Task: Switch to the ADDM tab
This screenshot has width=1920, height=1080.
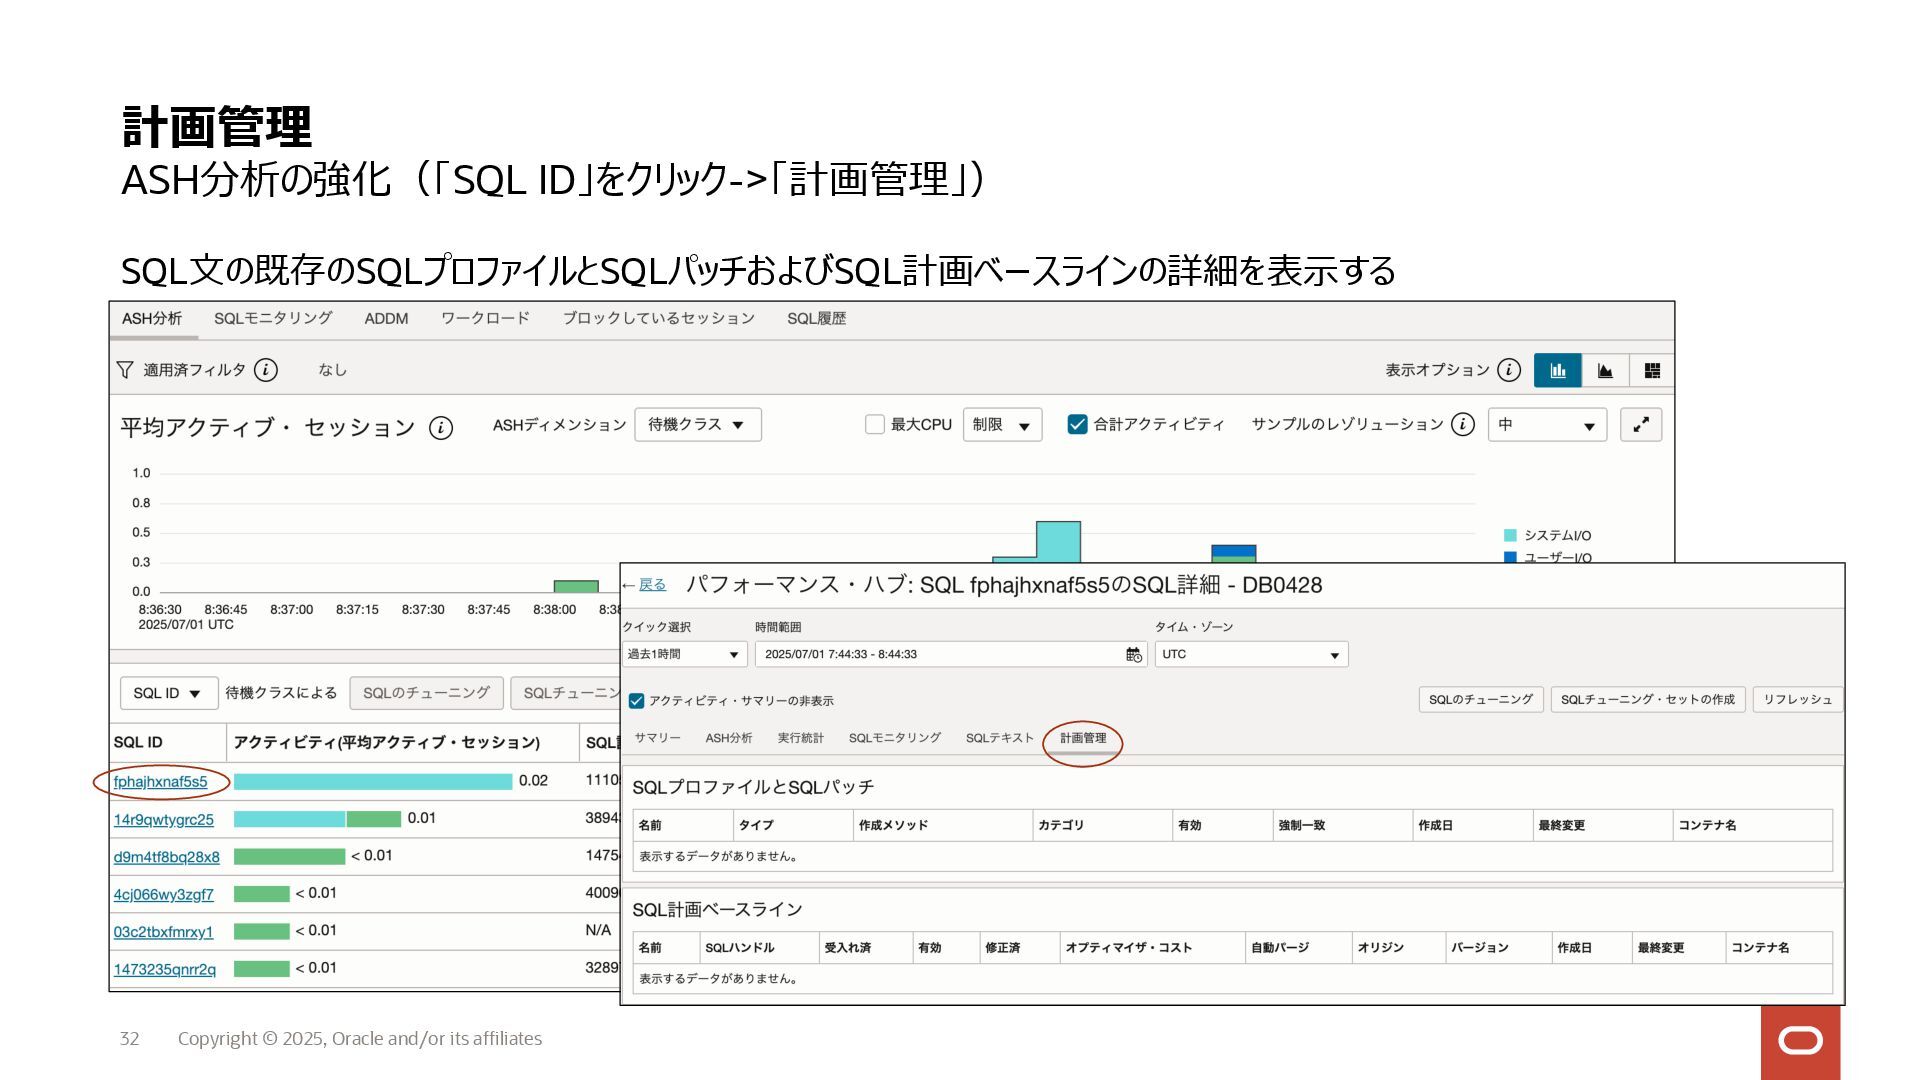Action: (x=386, y=319)
